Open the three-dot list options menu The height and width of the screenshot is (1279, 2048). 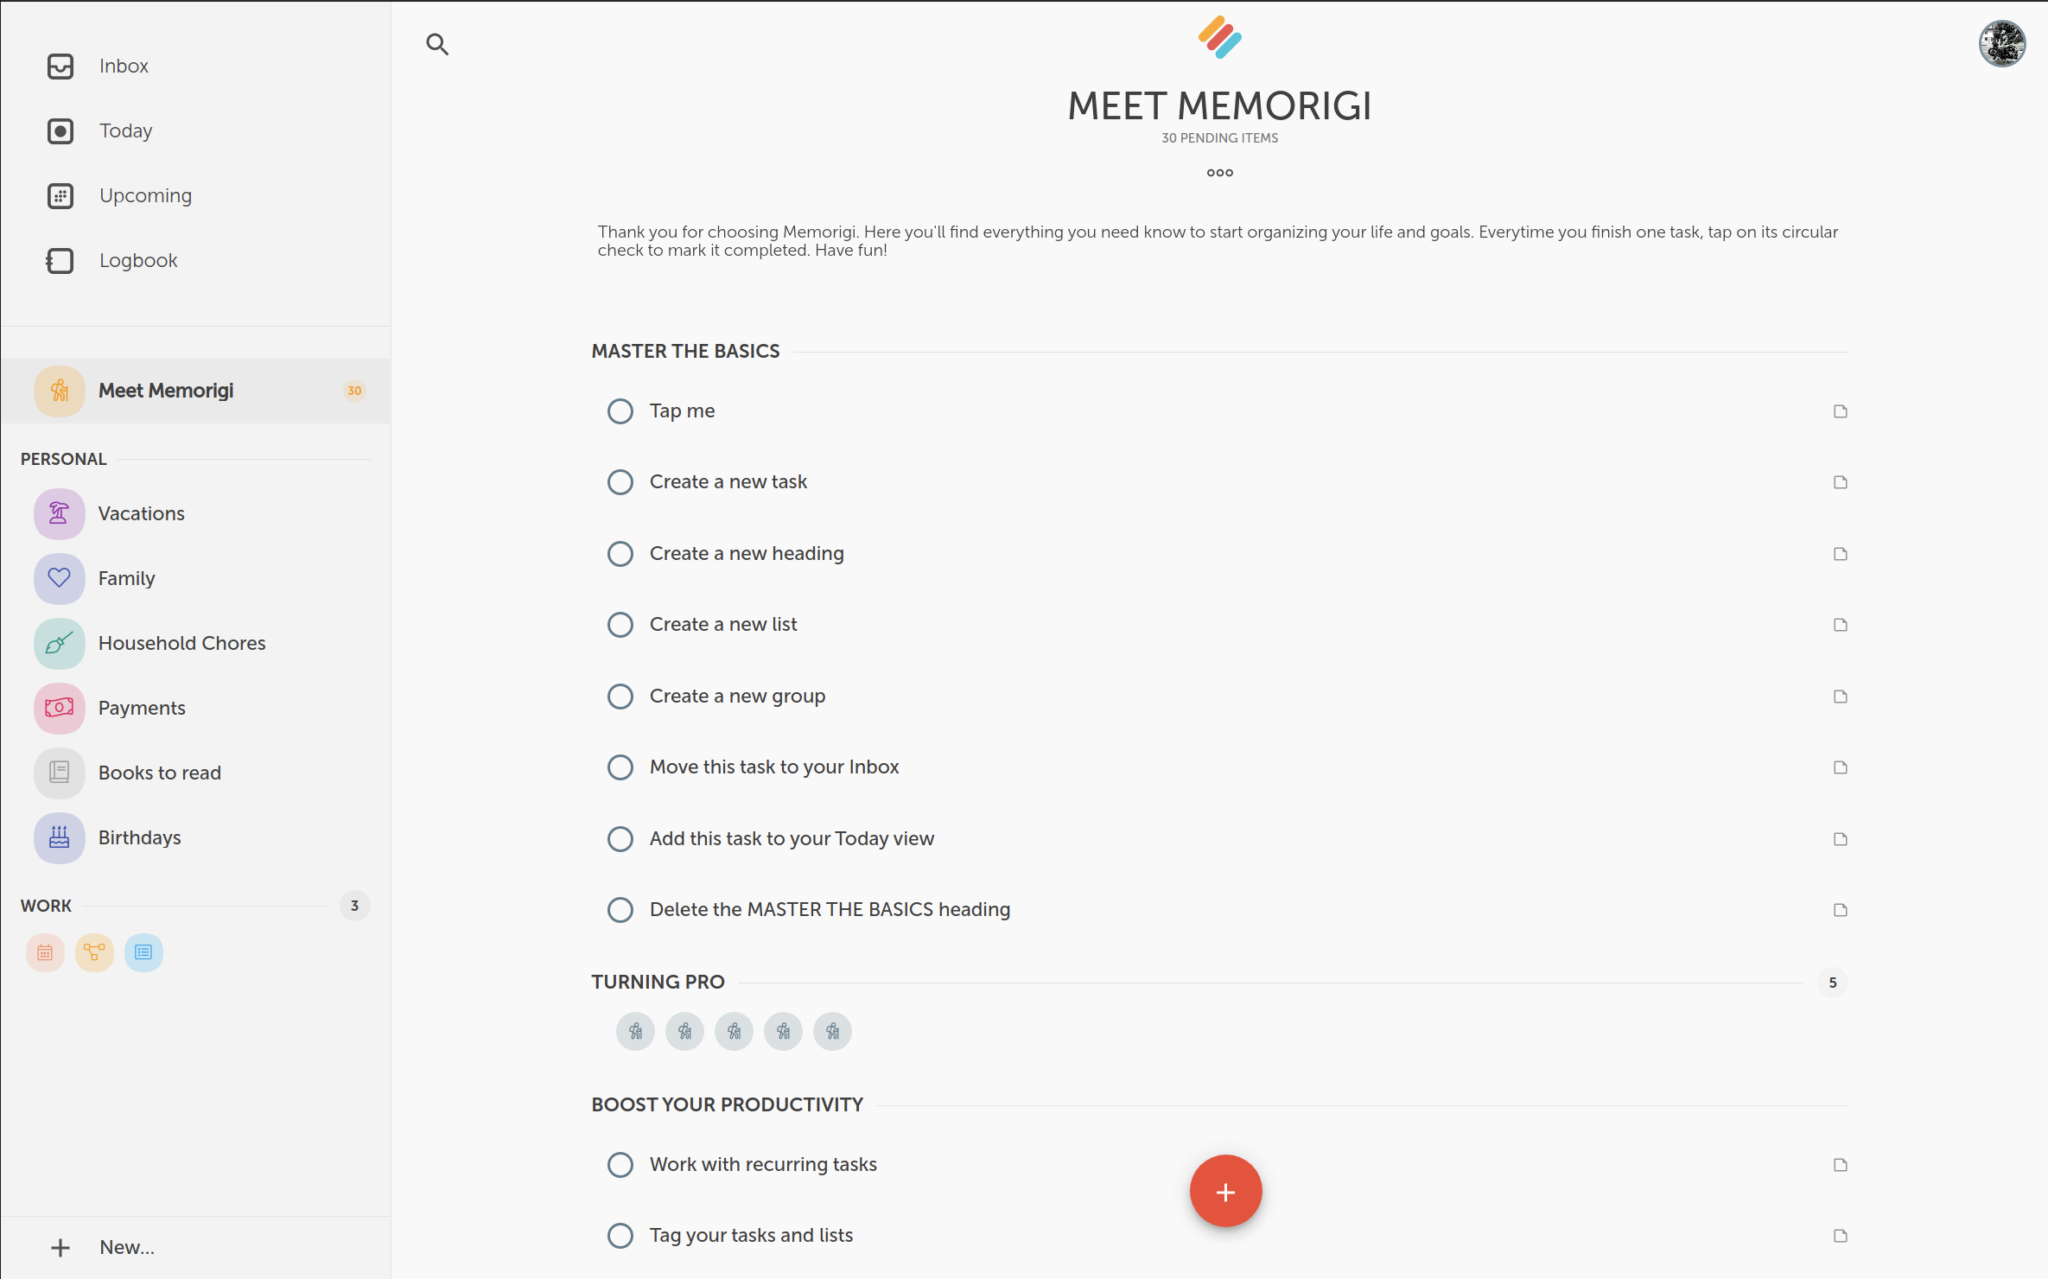click(x=1219, y=173)
